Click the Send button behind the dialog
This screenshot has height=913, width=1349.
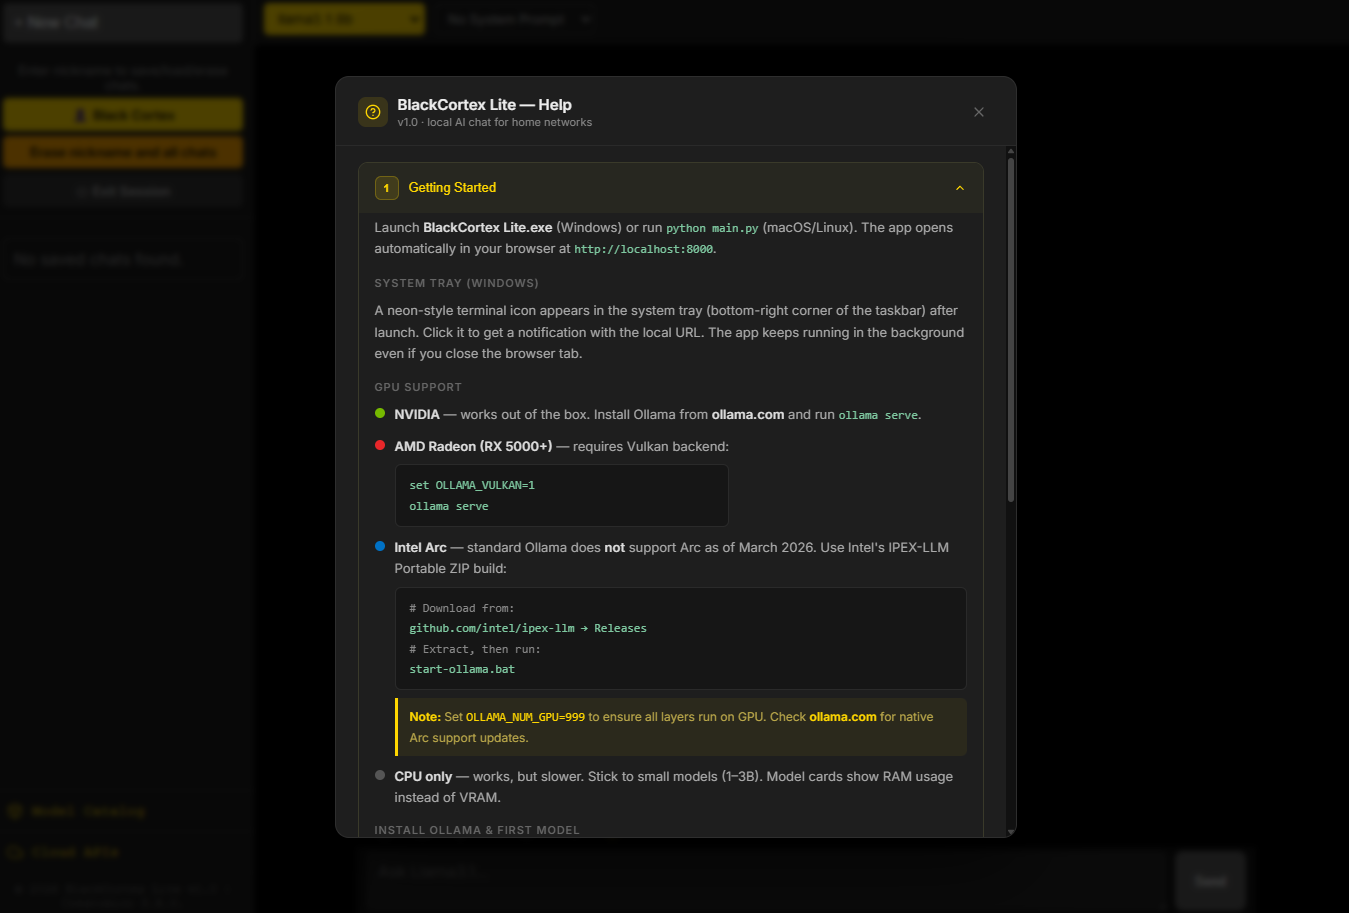pyautogui.click(x=1211, y=881)
